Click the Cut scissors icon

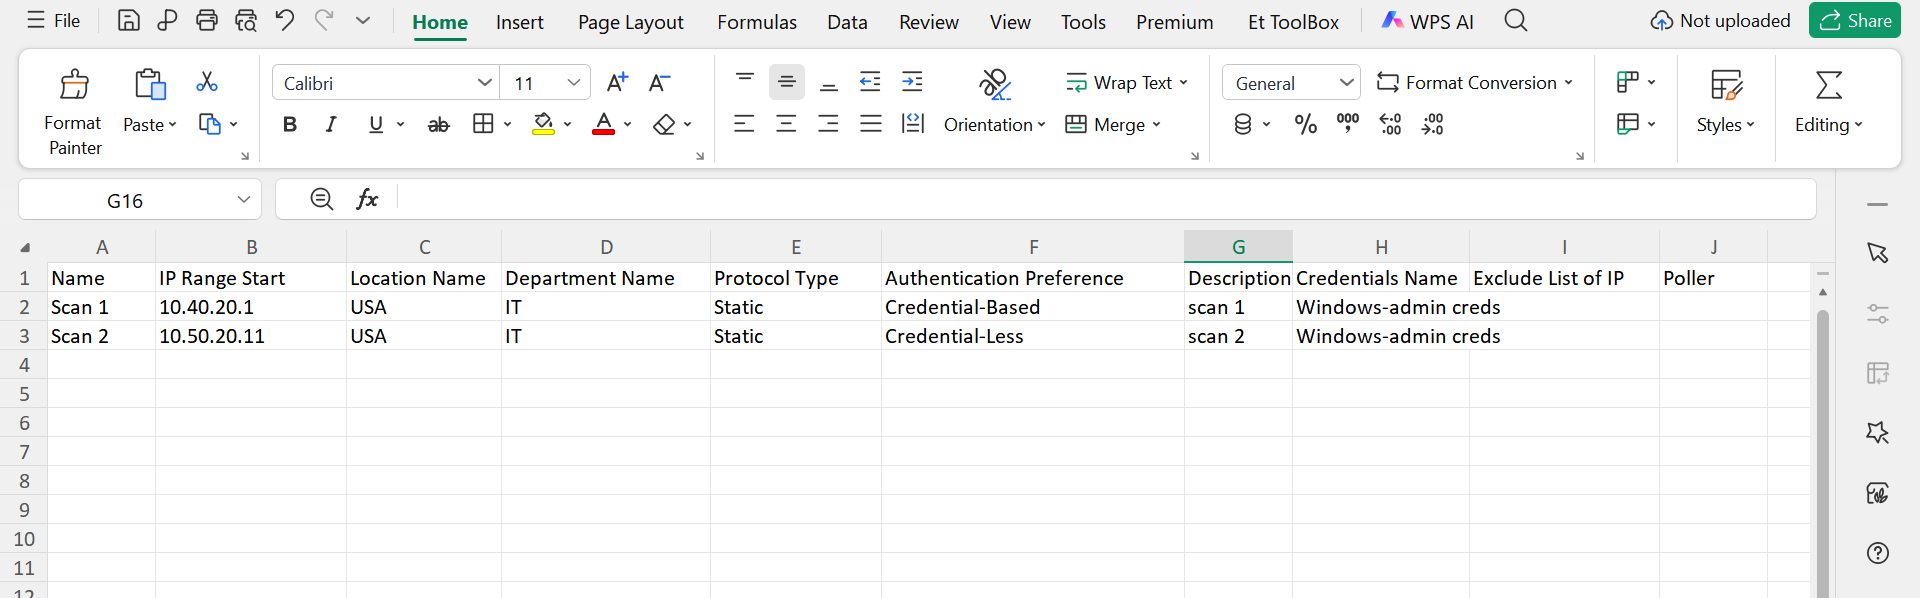207,82
